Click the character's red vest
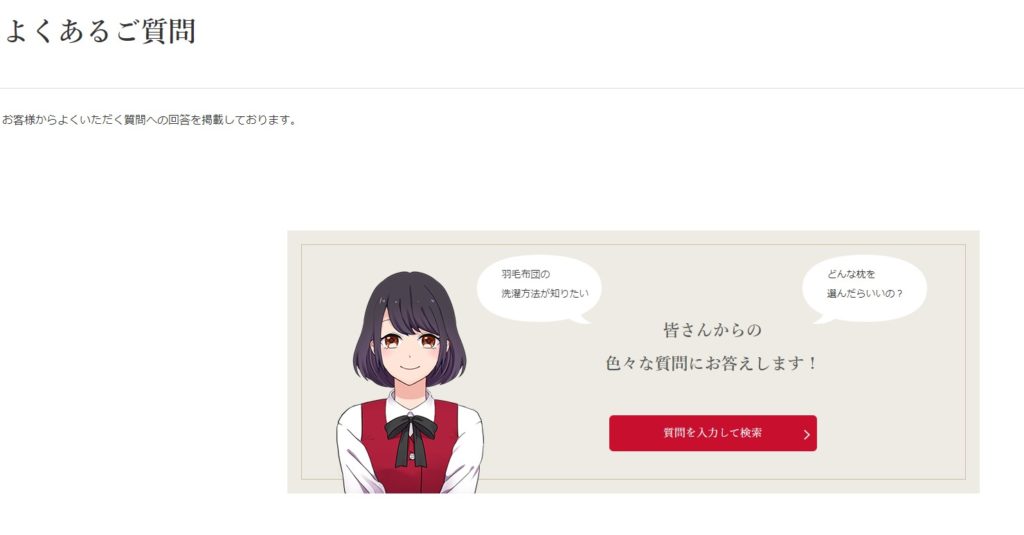This screenshot has width=1024, height=535. pos(409,451)
